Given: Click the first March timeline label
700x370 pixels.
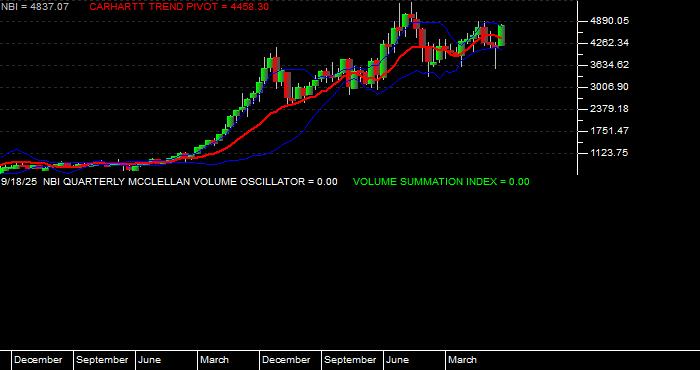Looking at the screenshot, I should click(214, 360).
